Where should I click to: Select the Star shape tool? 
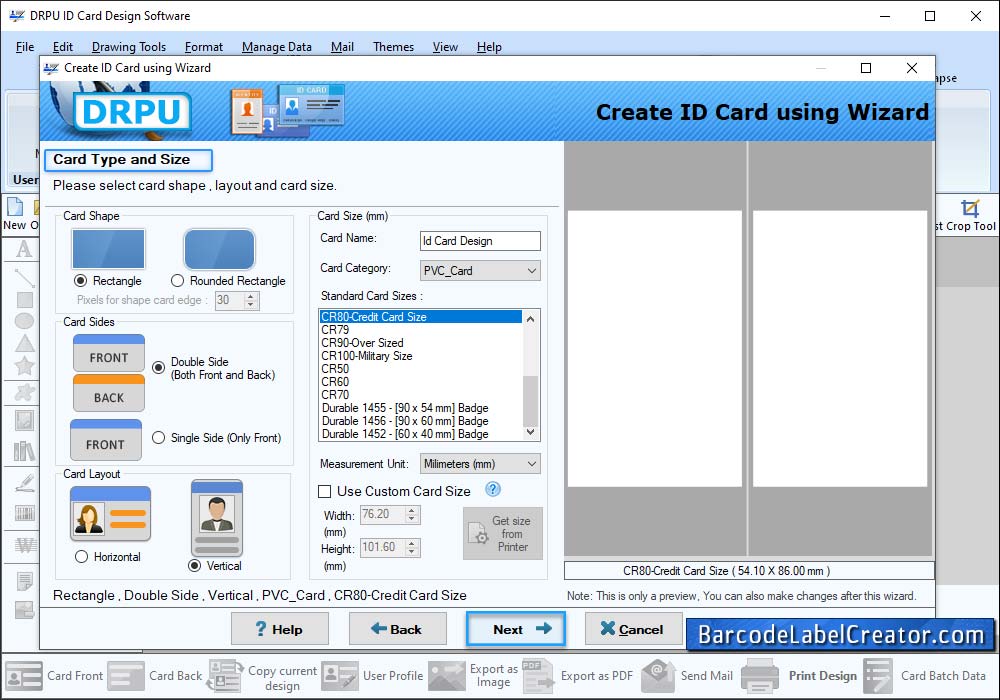24,365
